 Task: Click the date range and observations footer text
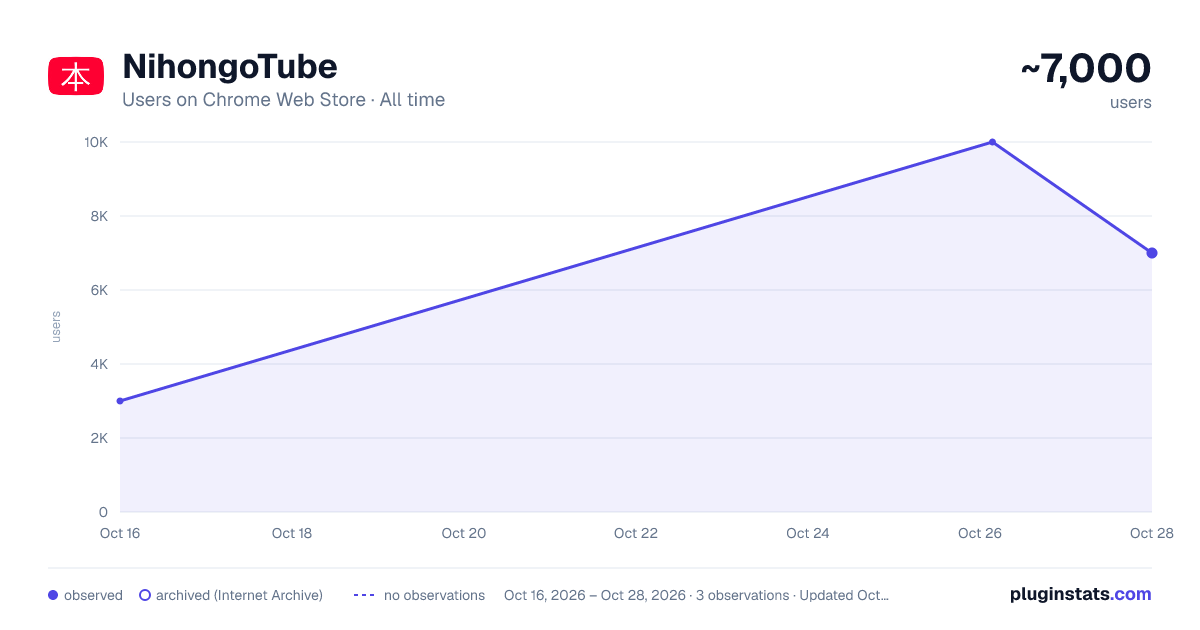696,595
